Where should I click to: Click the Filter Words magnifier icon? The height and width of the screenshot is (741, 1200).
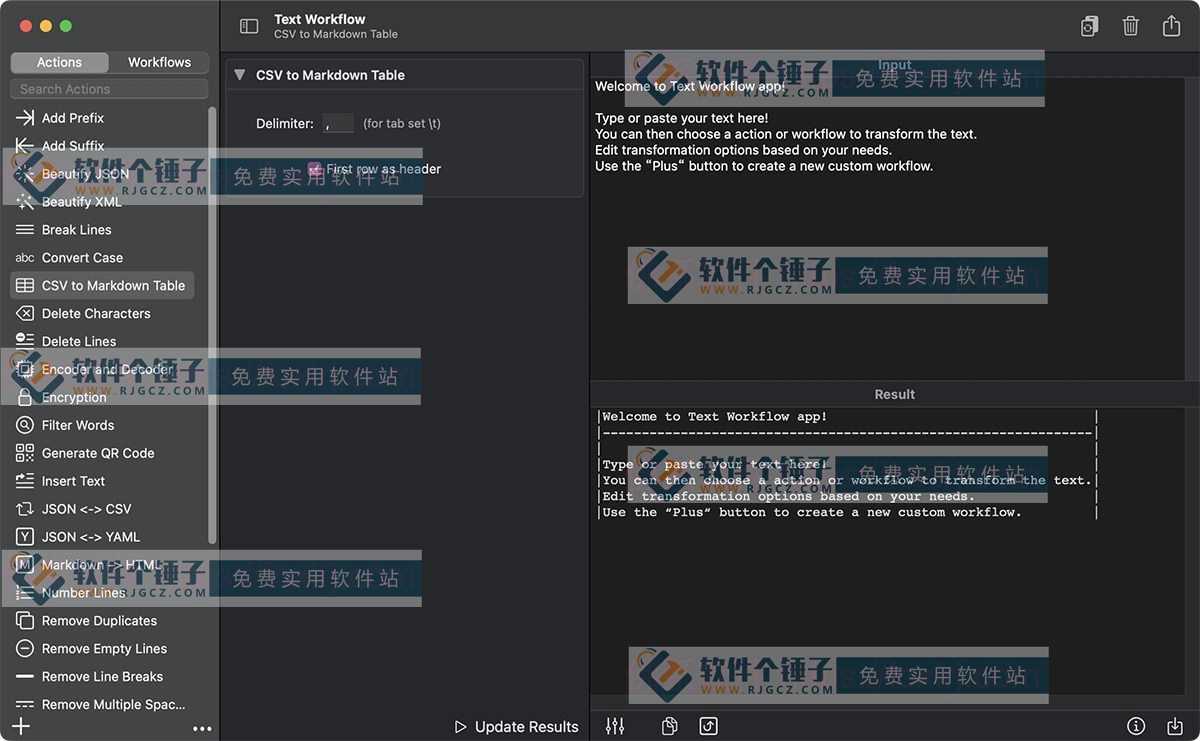[25, 426]
